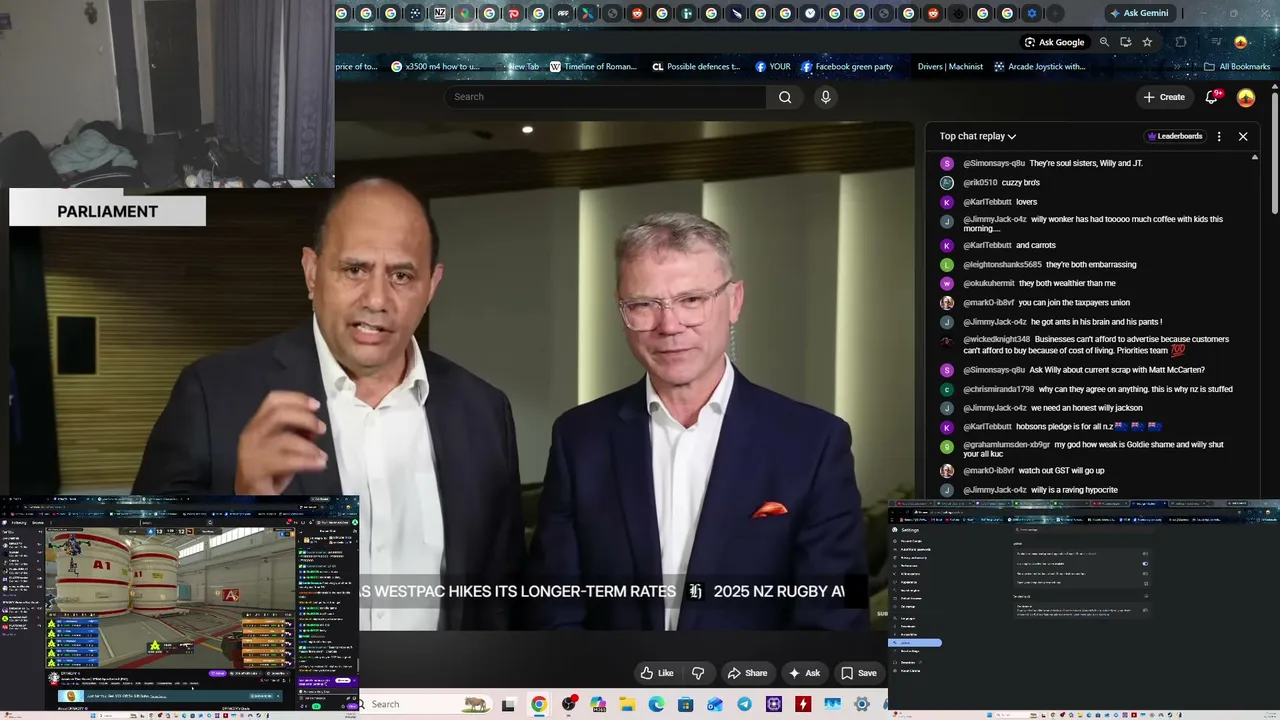Image resolution: width=1280 pixels, height=720 pixels.
Task: Open File Explorer from the taskbar
Action: pos(627,705)
